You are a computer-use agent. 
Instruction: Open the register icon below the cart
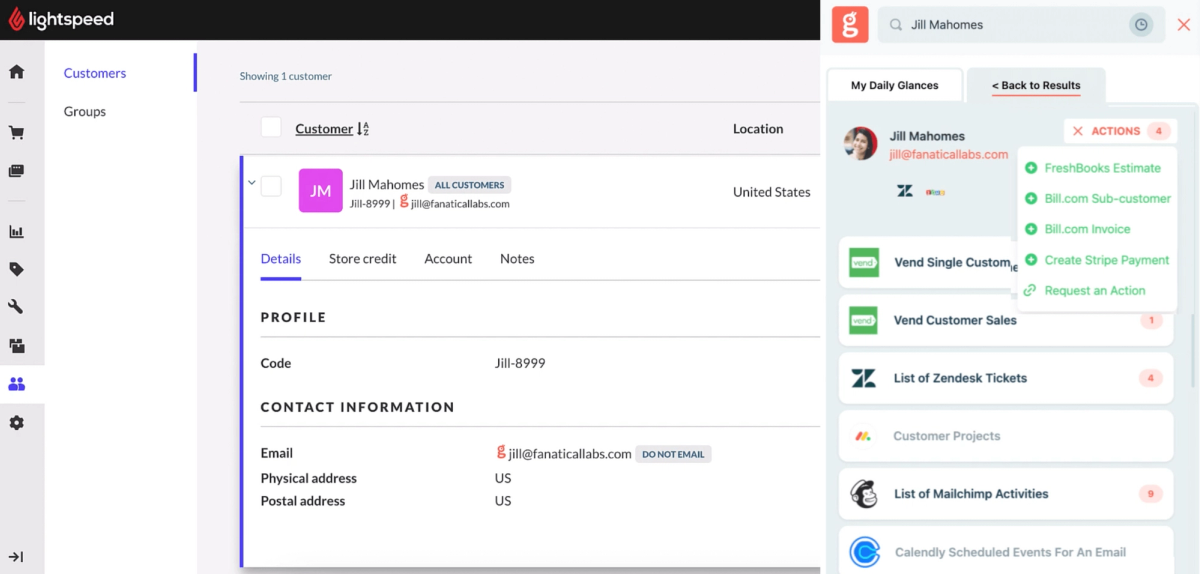click(x=16, y=171)
